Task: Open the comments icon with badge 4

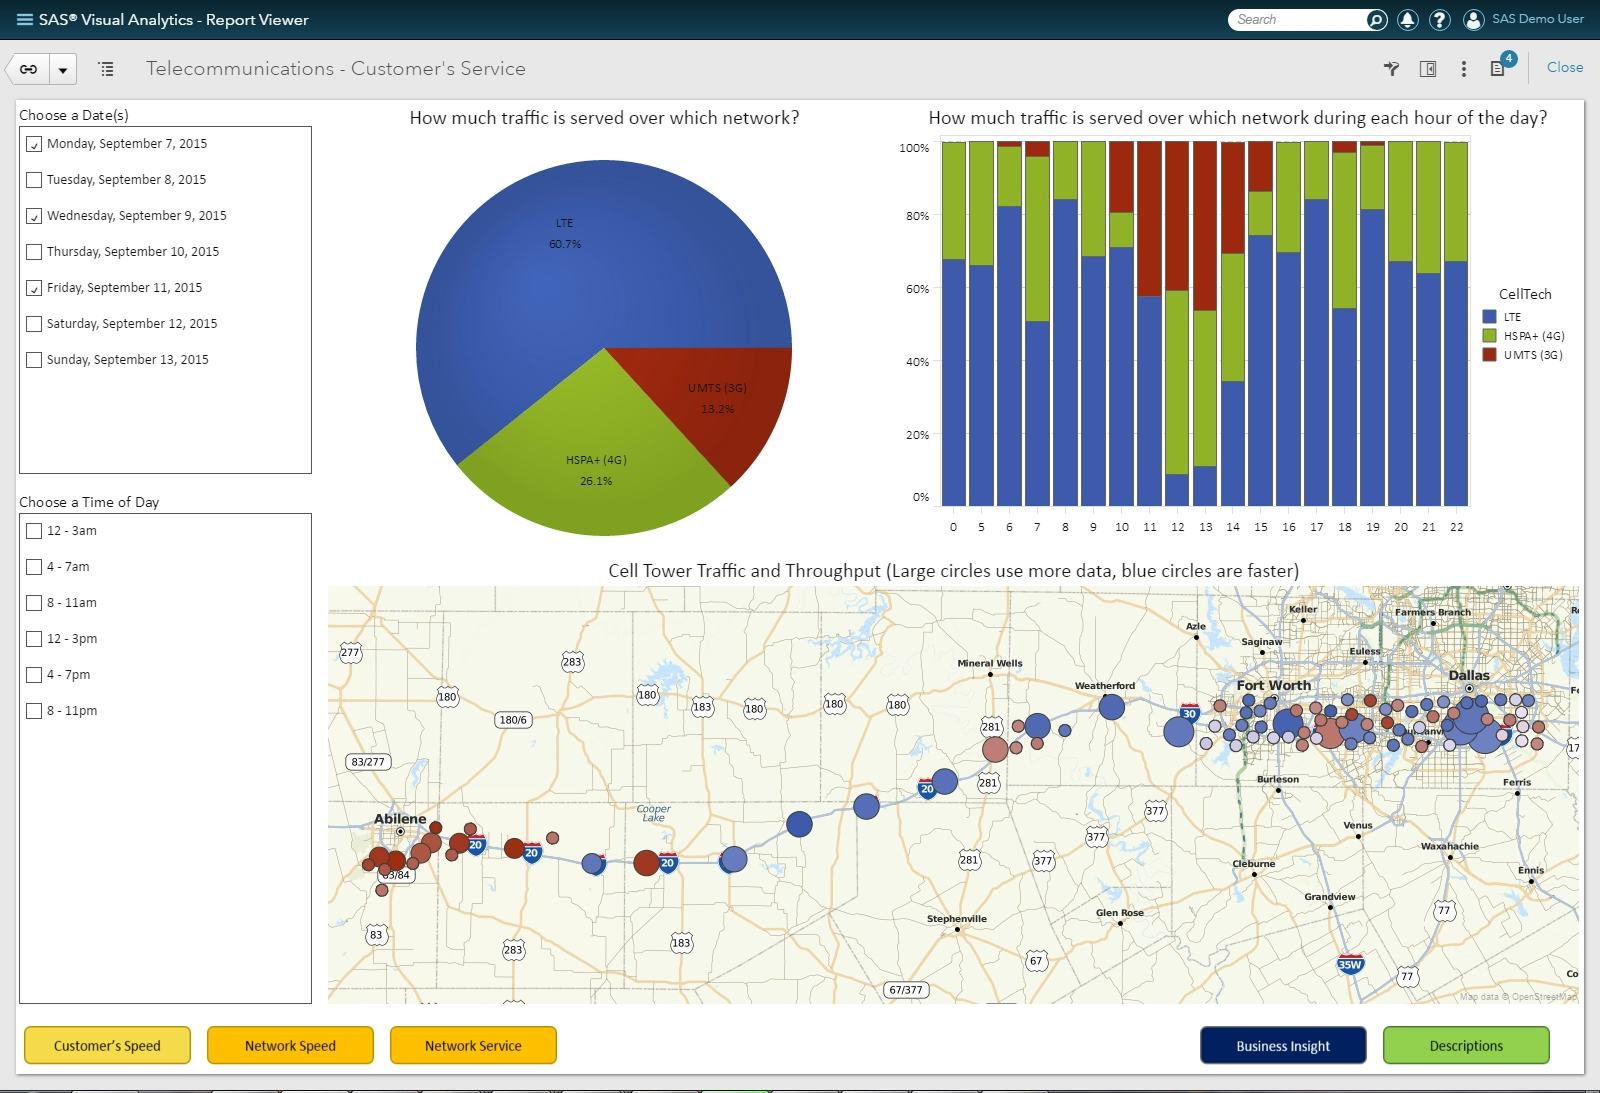Action: tap(1498, 68)
